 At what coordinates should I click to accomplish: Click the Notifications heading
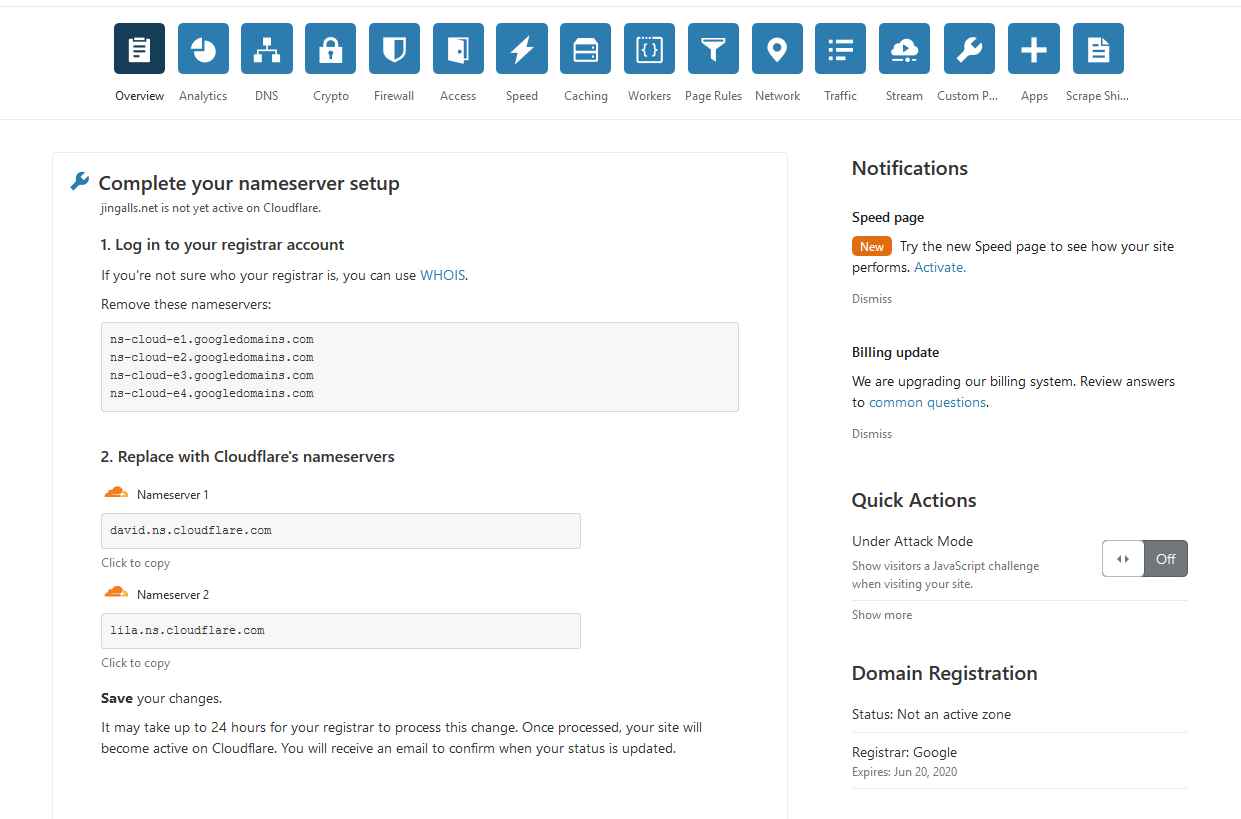coord(910,168)
